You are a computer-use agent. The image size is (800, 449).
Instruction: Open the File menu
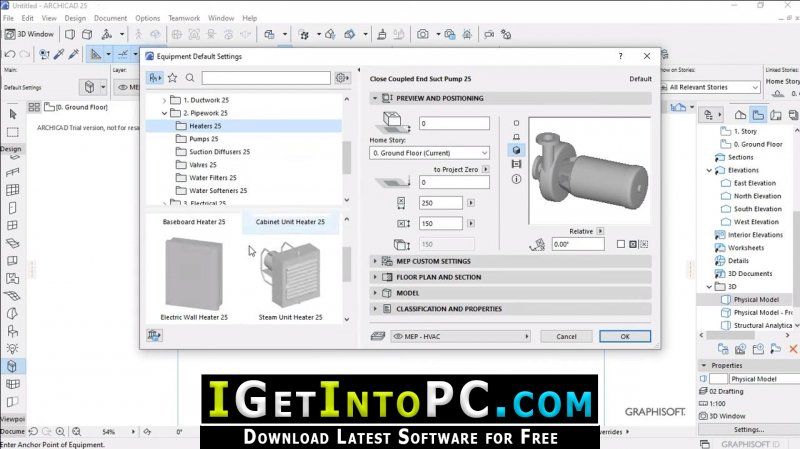[x=8, y=18]
